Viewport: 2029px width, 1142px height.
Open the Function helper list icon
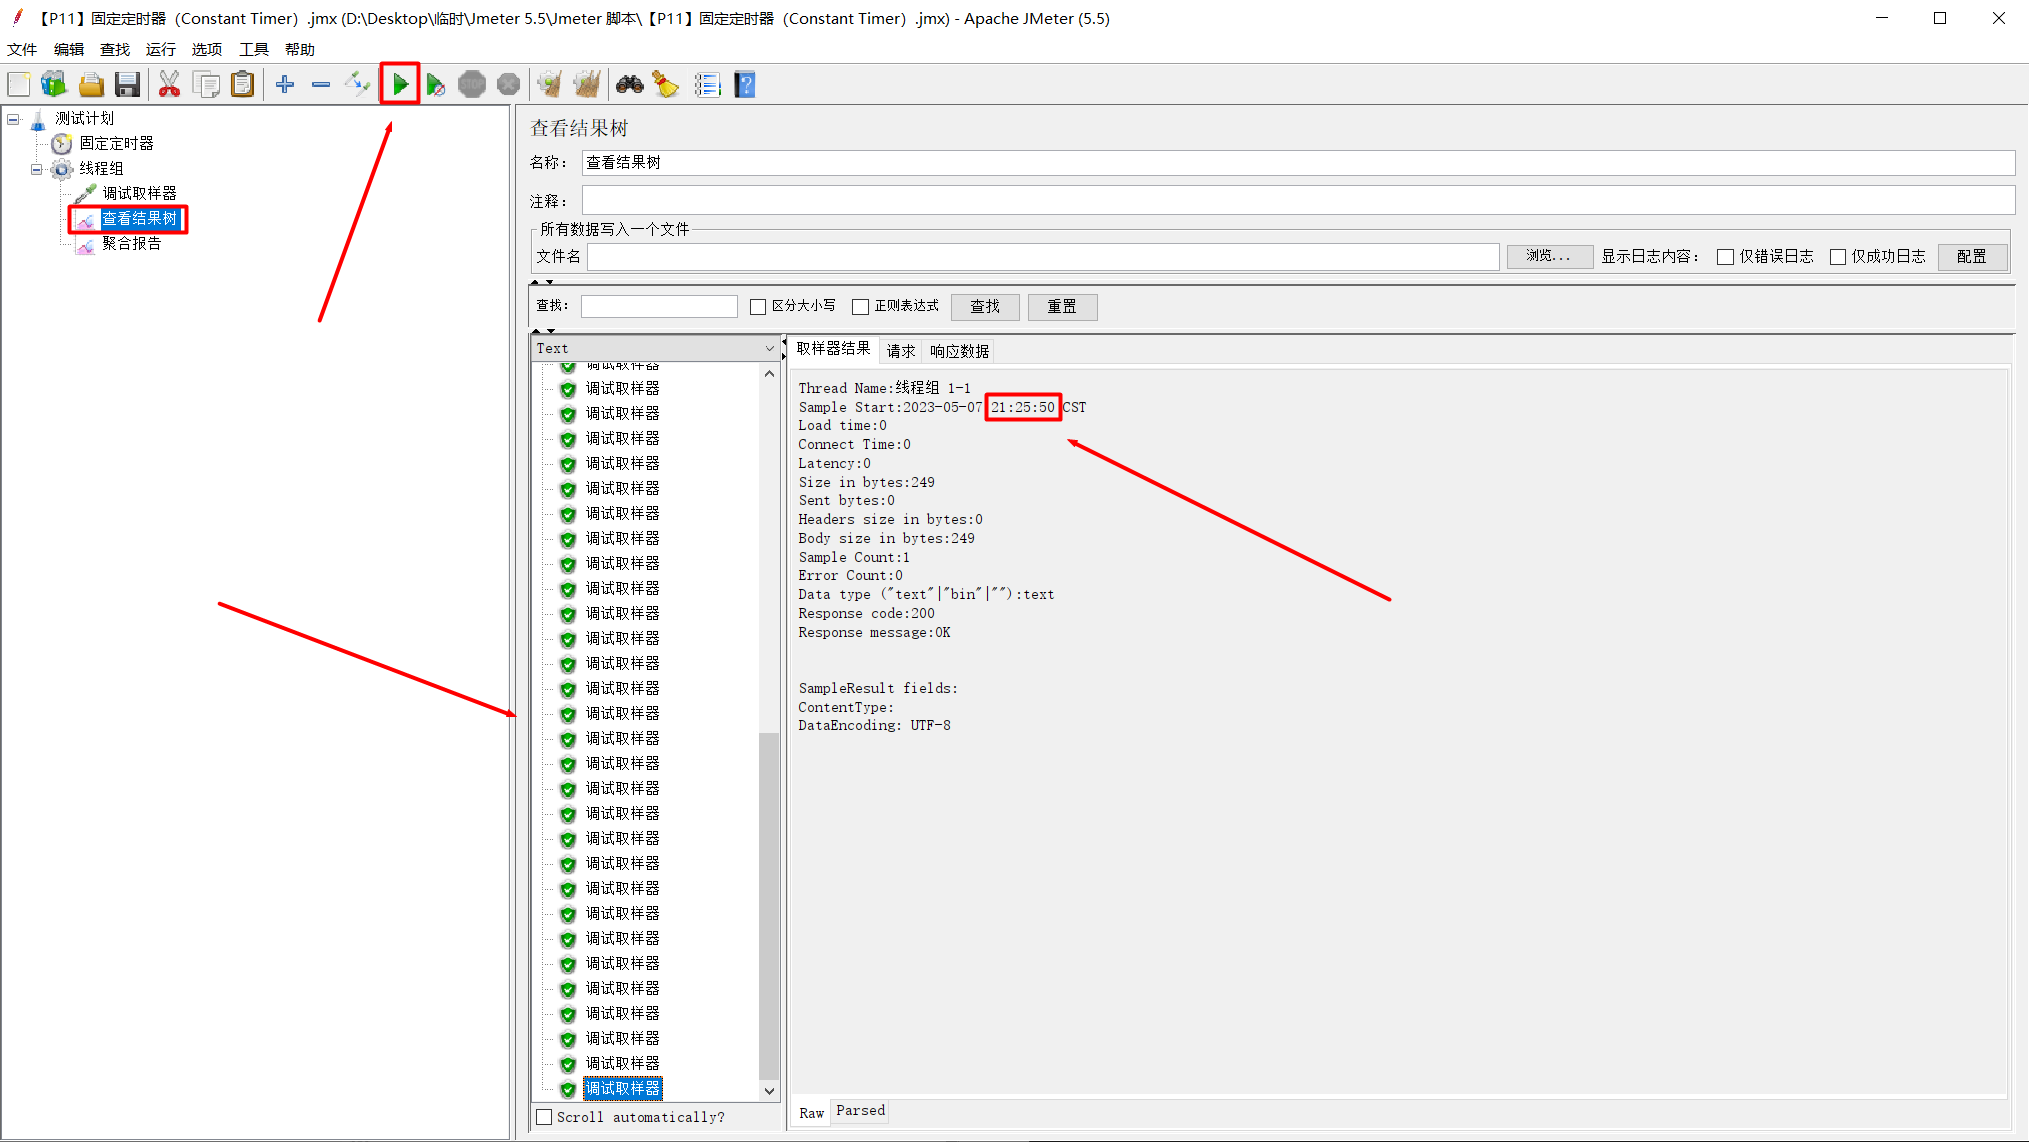[x=708, y=85]
